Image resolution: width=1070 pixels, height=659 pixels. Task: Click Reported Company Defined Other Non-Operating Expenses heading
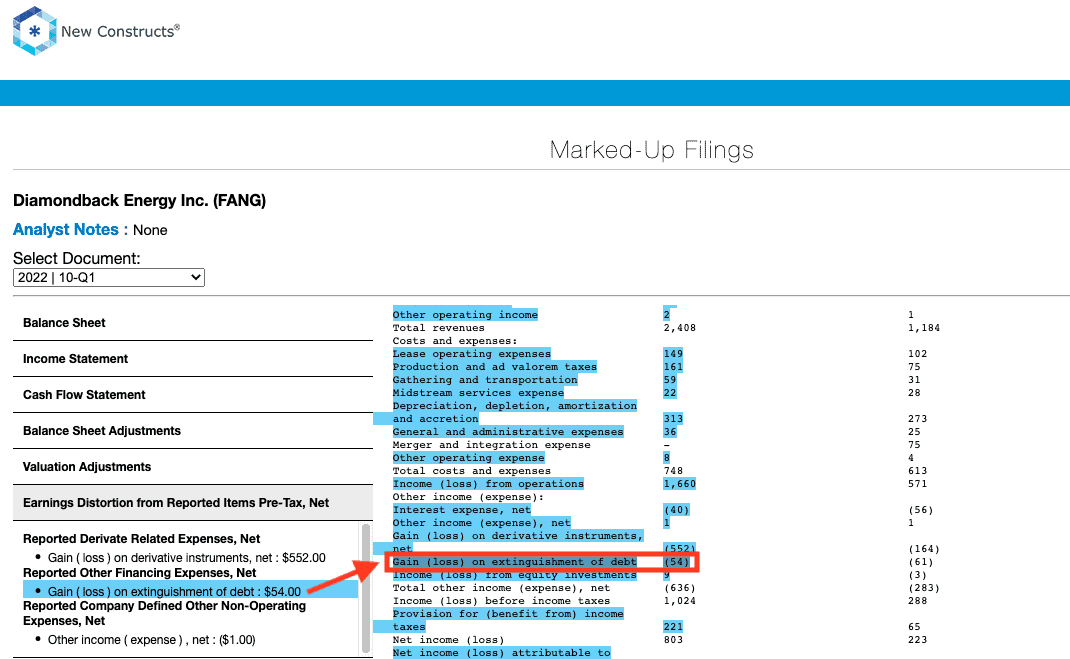164,613
